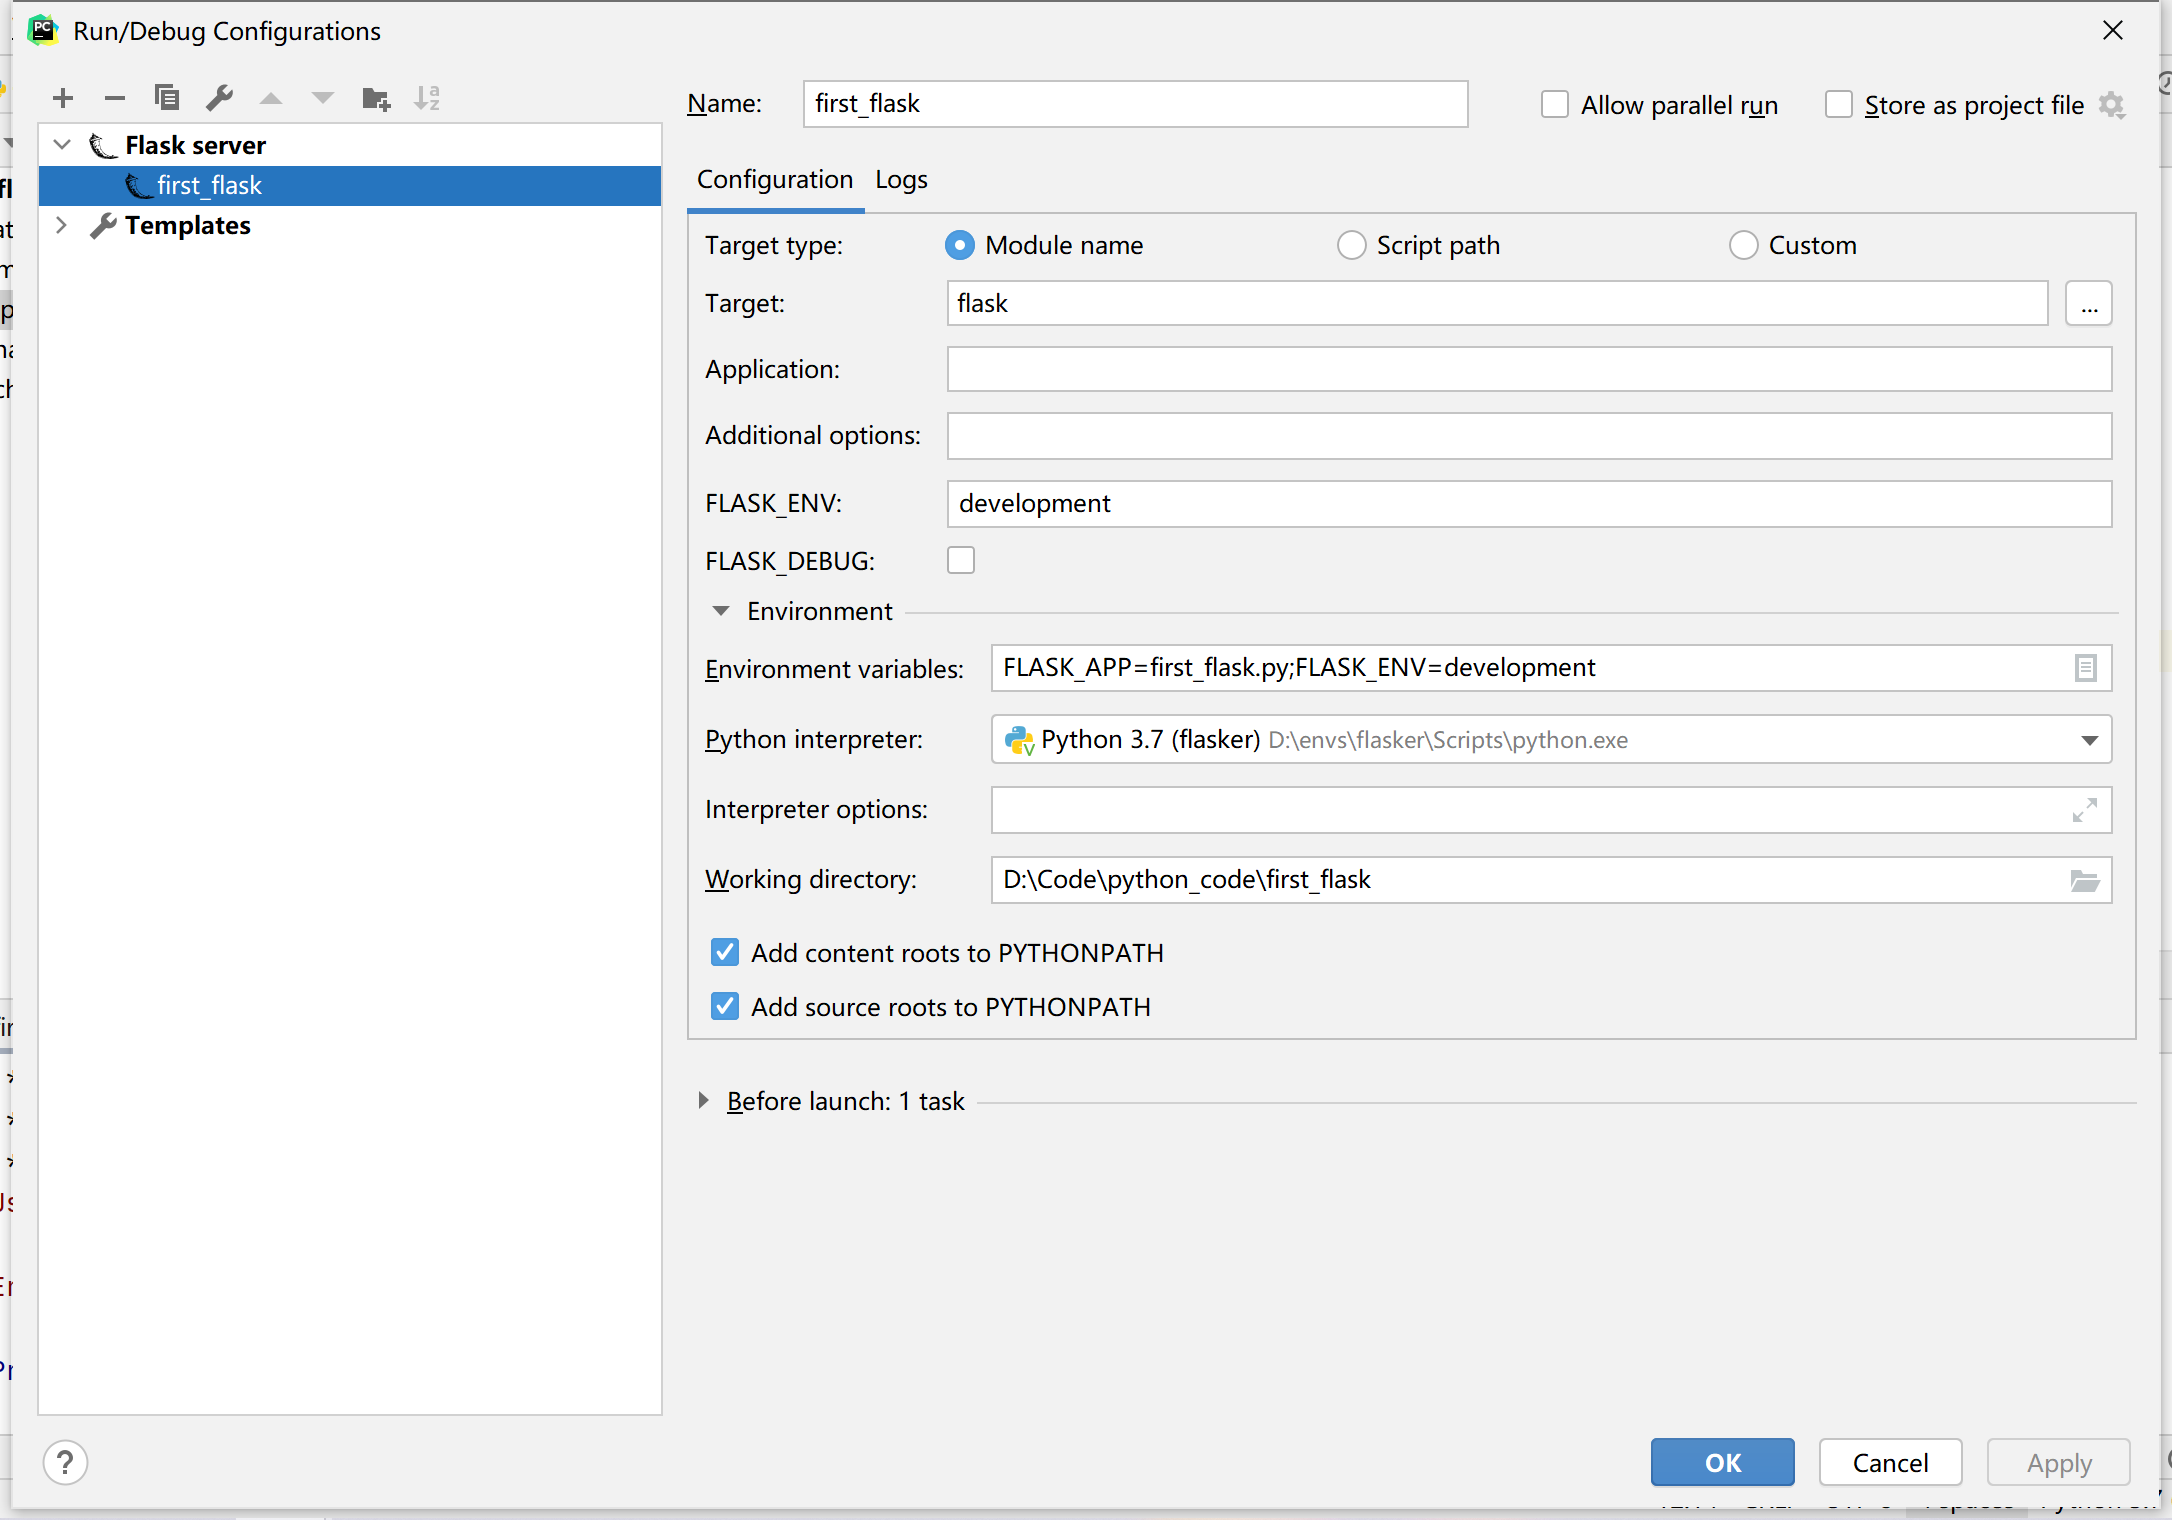Select the Custom target type
2172x1520 pixels.
(1744, 245)
